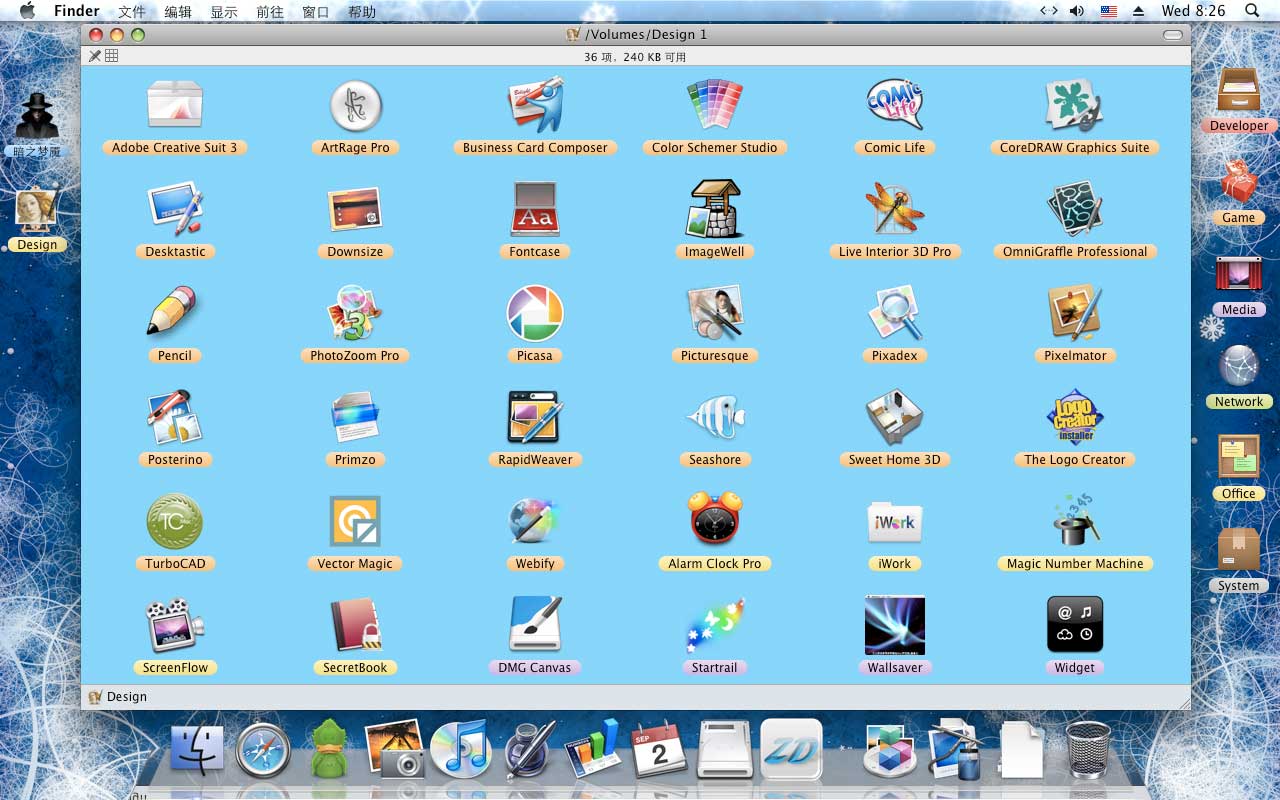Select the Live Interior 3D Pro icon
The image size is (1280, 800).
pyautogui.click(x=895, y=209)
